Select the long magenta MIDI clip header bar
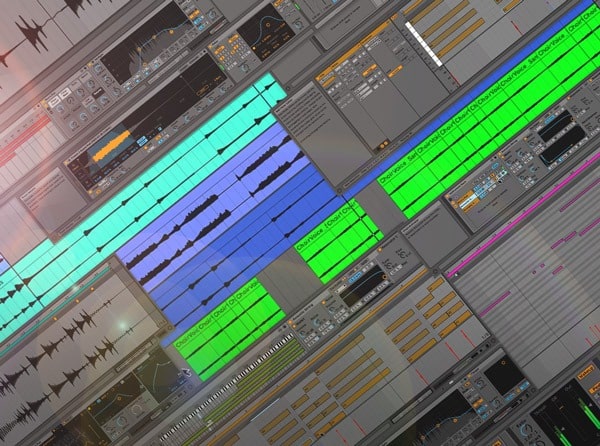Image resolution: width=600 pixels, height=446 pixels. coord(523,215)
